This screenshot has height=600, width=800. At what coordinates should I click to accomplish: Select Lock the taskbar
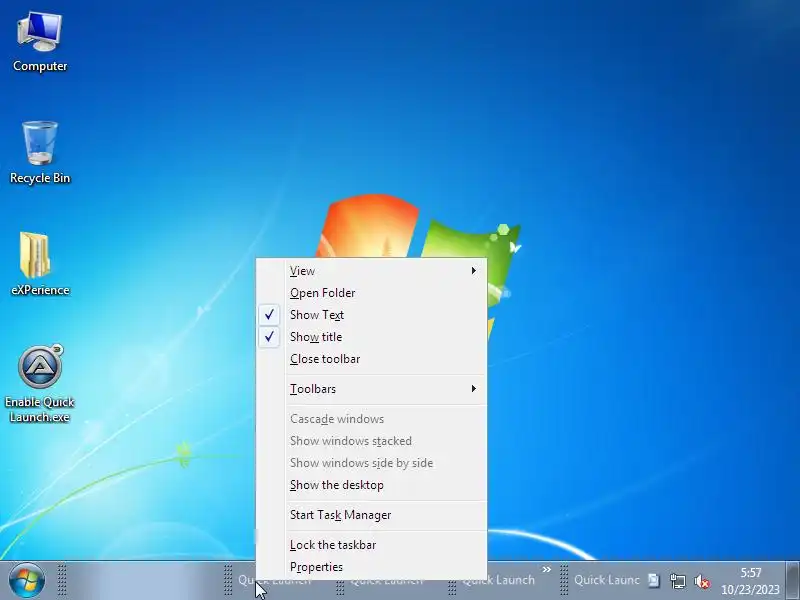click(371, 545)
